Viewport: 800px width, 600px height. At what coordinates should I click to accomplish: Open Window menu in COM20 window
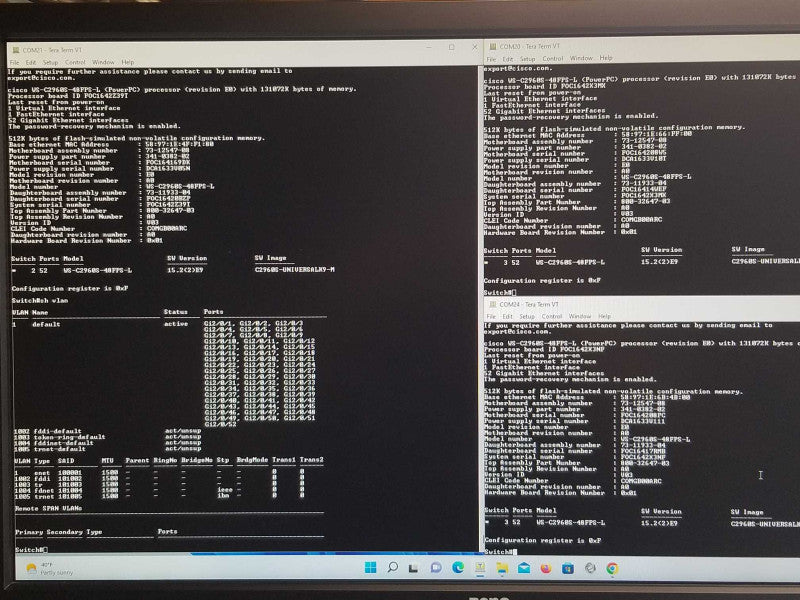pos(581,58)
